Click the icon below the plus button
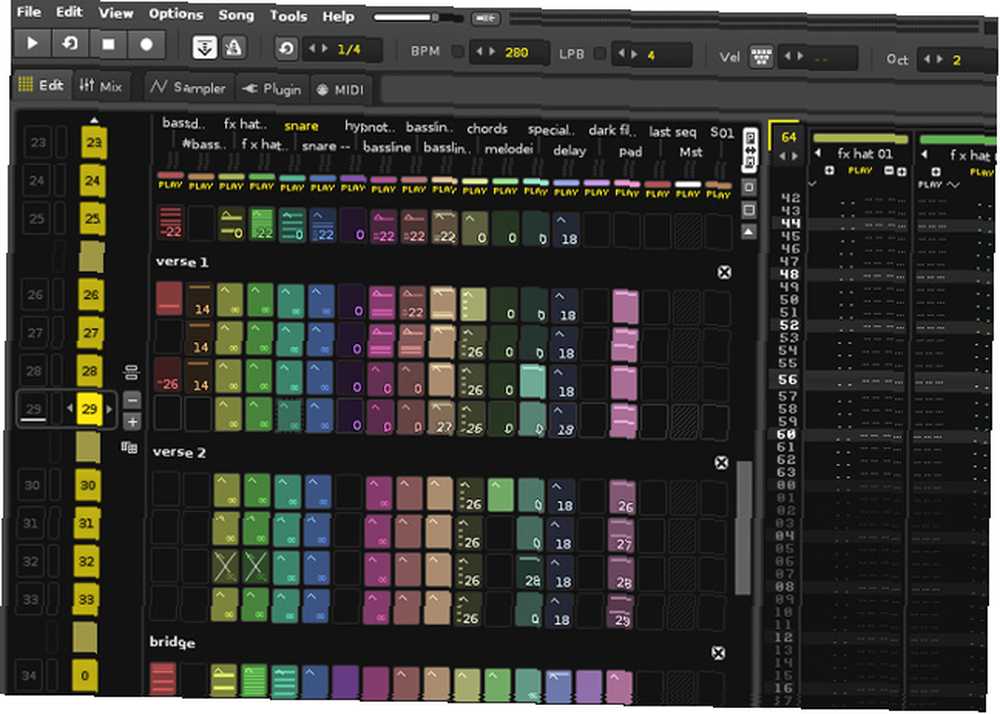This screenshot has height=714, width=1000. pyautogui.click(x=129, y=448)
